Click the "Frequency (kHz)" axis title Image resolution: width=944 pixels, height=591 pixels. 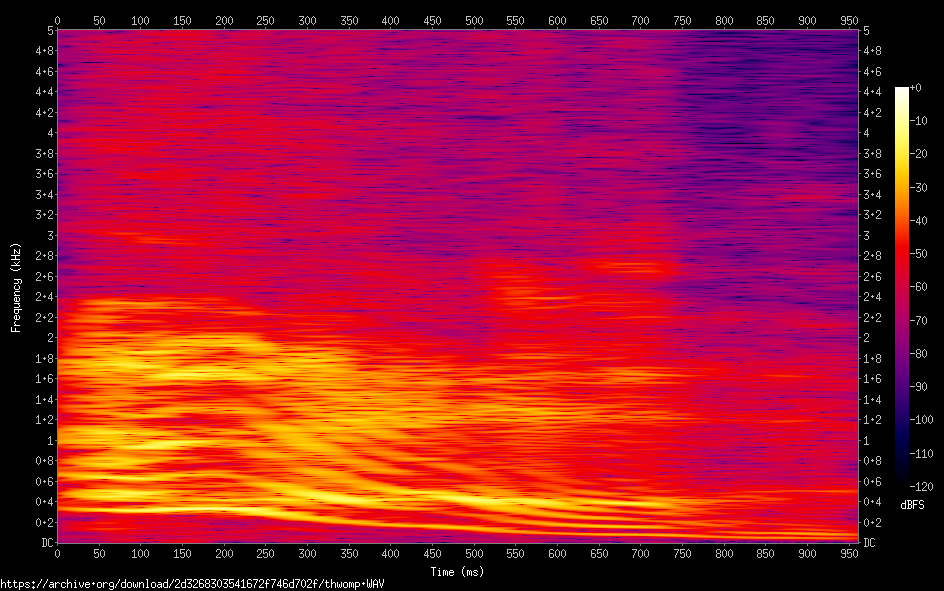(x=16, y=287)
